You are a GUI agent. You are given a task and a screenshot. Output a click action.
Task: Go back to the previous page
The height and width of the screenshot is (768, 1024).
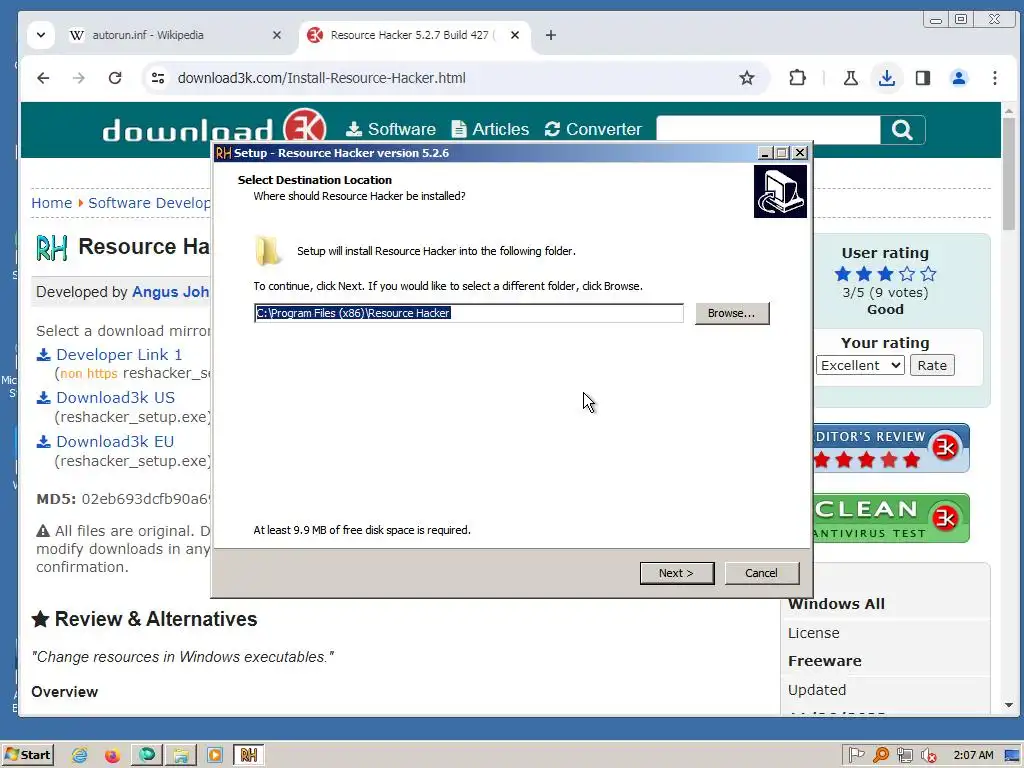43,78
